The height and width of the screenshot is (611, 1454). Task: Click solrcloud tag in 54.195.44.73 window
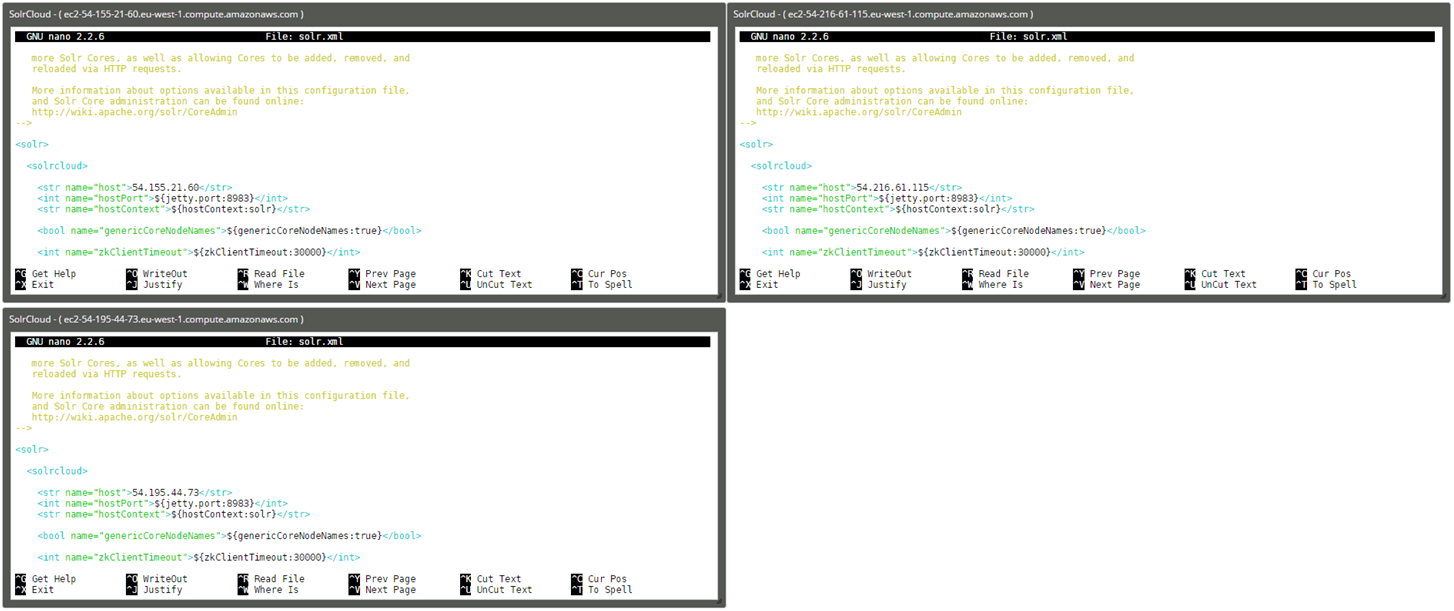point(57,470)
